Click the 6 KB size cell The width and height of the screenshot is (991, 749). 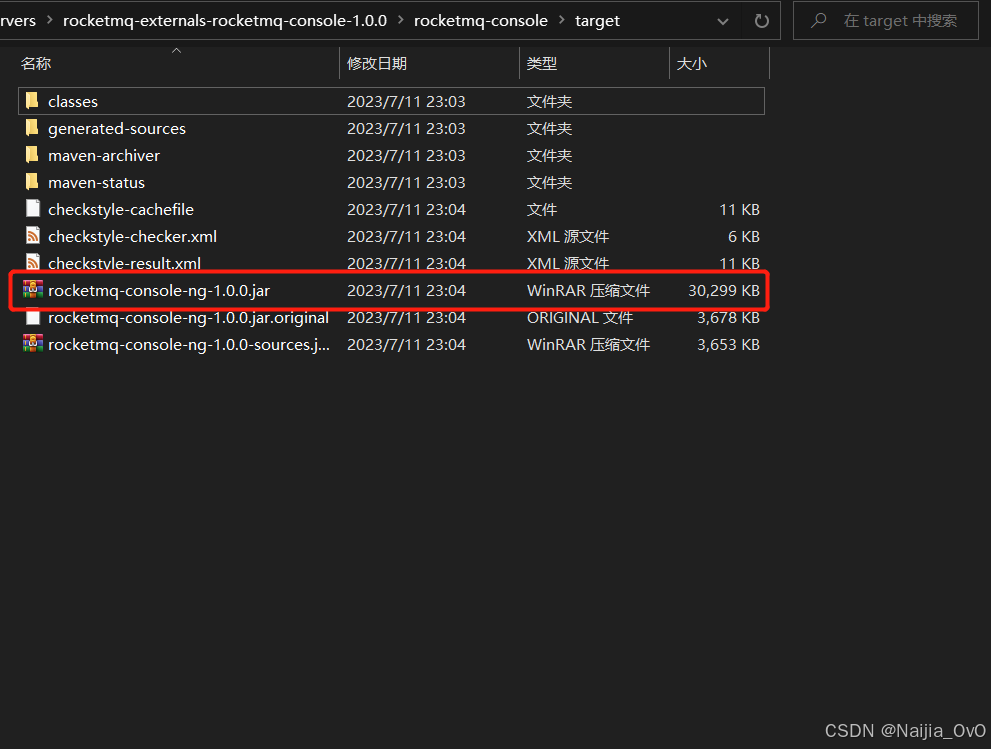(744, 236)
